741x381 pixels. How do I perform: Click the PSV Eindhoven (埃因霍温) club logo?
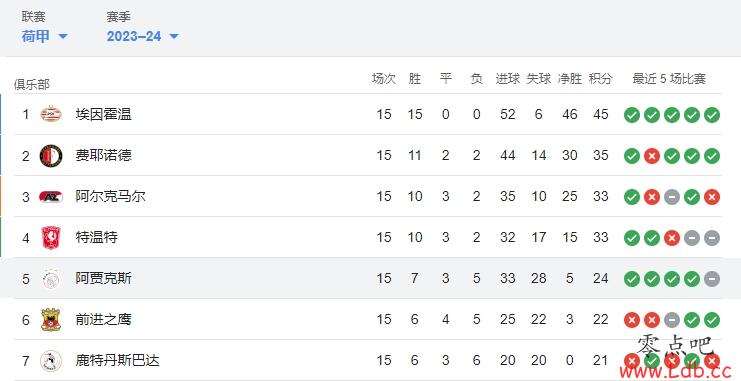coord(51,114)
